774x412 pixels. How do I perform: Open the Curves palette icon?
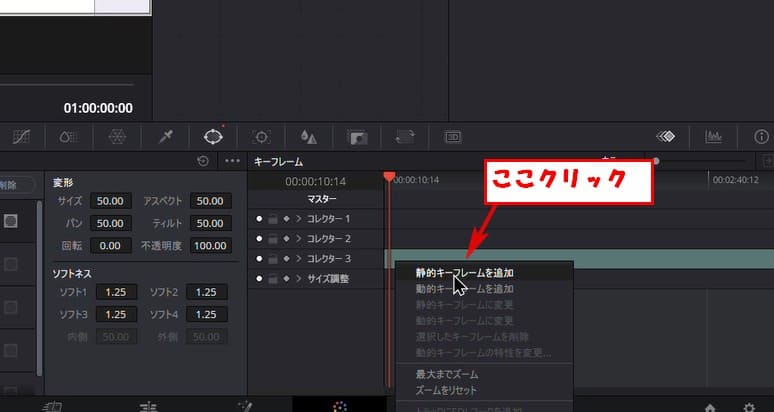coord(22,137)
